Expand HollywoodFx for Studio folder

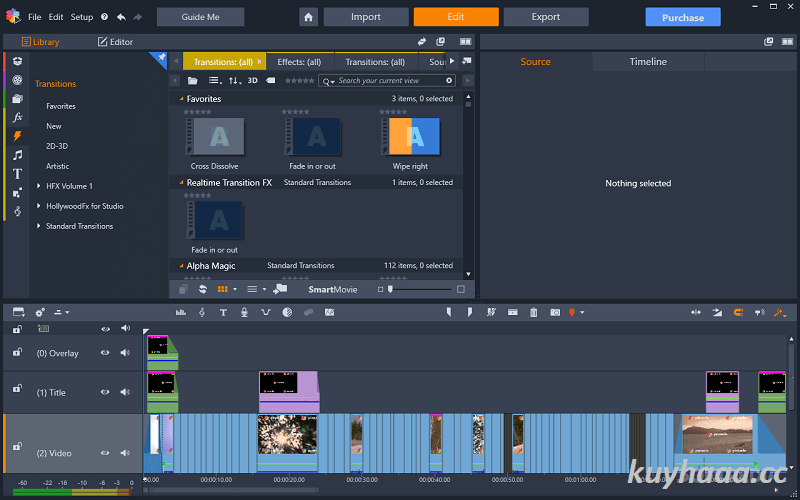[x=39, y=206]
